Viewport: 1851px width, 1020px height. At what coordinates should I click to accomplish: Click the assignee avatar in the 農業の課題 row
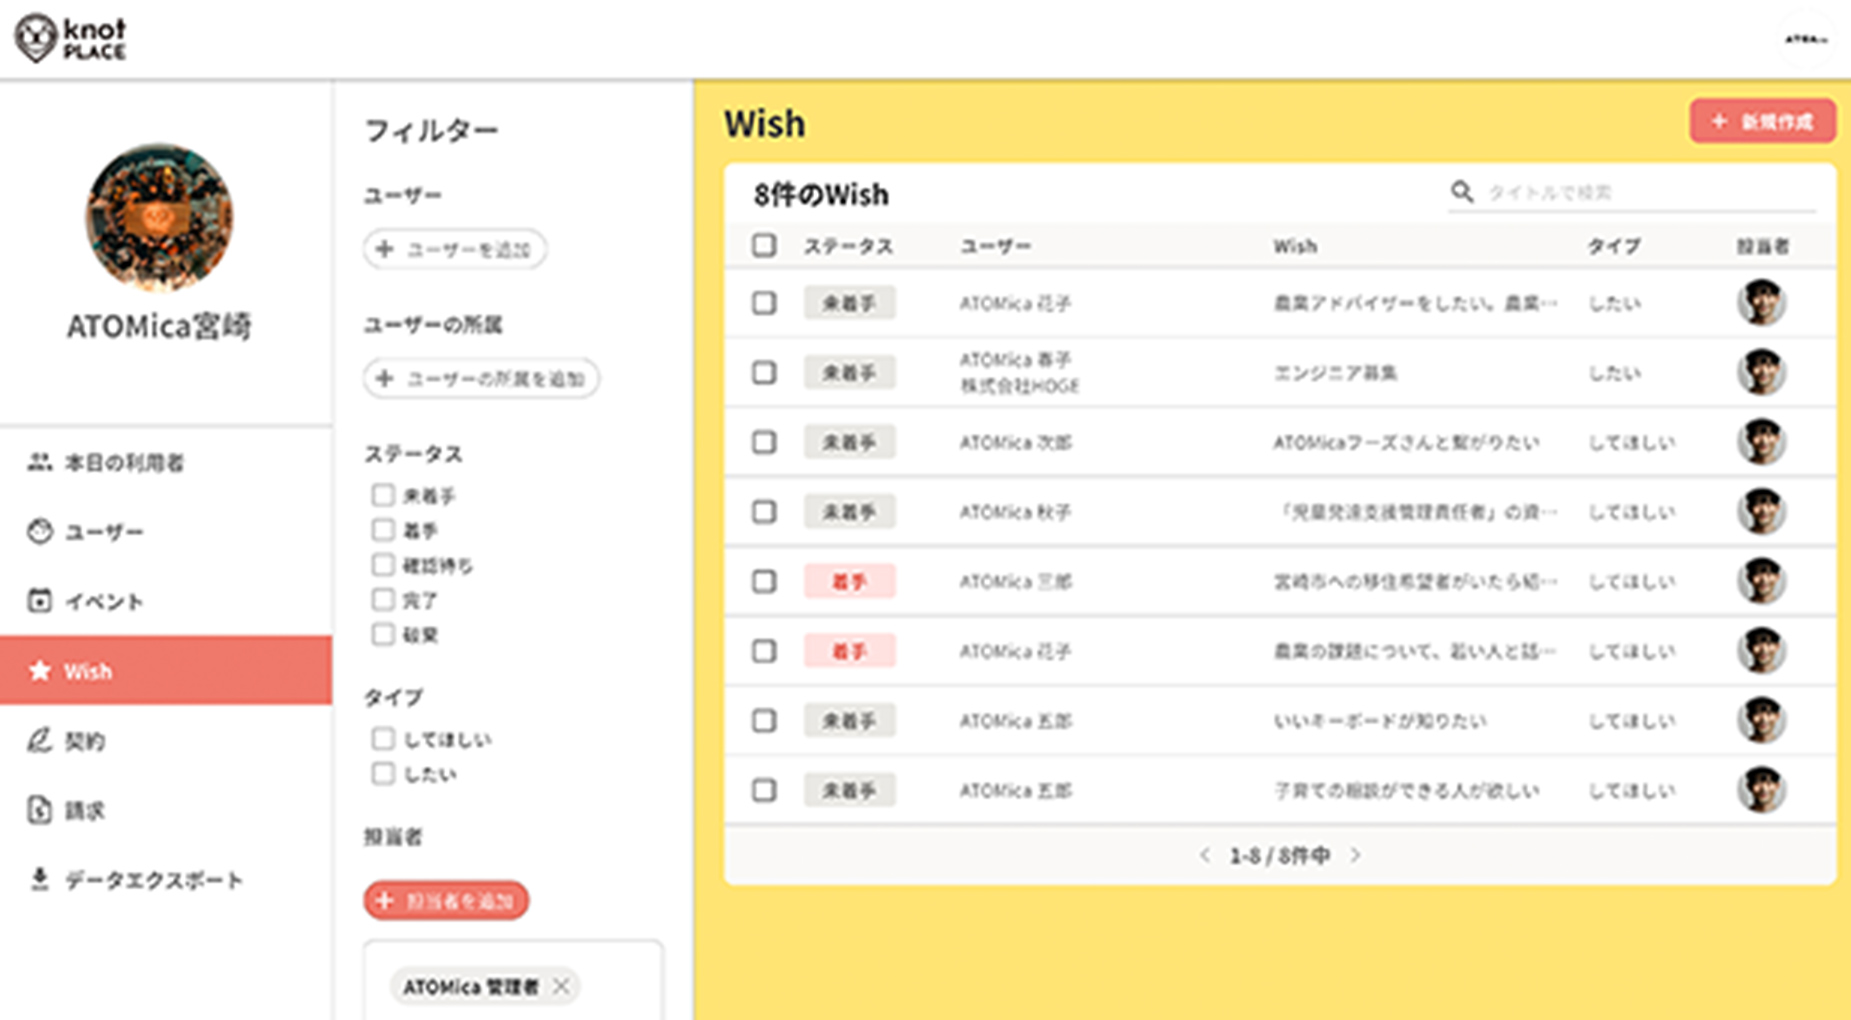1761,651
